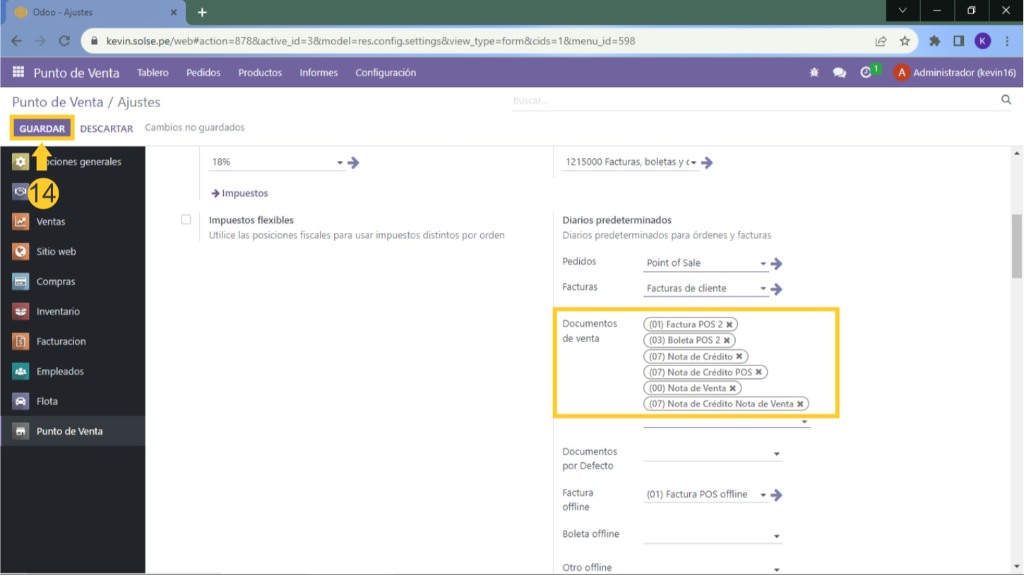Click the DESCARTAR button
This screenshot has width=1024, height=575.
pos(106,129)
